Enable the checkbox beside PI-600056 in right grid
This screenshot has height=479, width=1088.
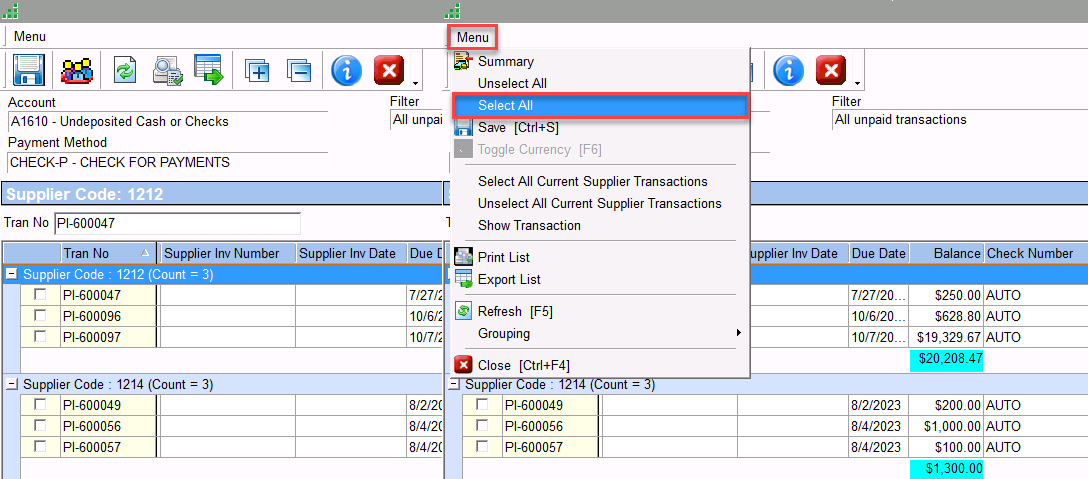click(x=482, y=426)
